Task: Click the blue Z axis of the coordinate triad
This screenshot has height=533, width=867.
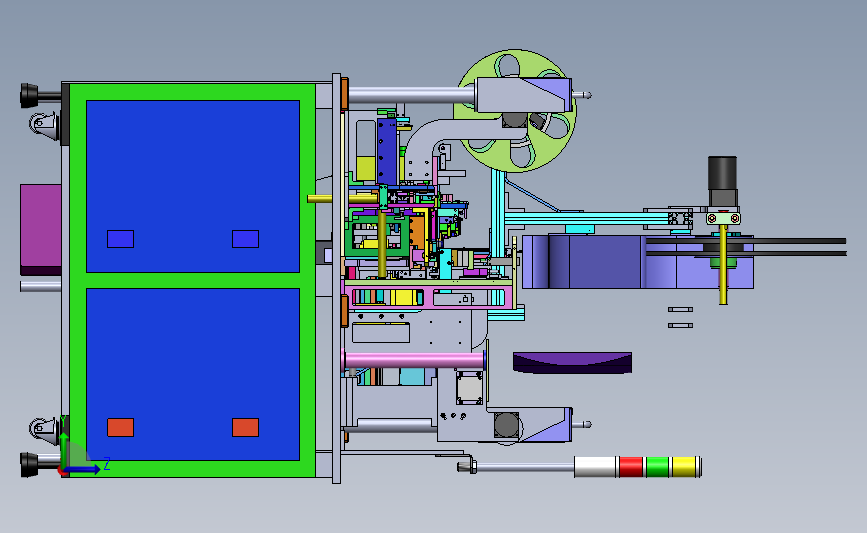Action: pos(83,469)
